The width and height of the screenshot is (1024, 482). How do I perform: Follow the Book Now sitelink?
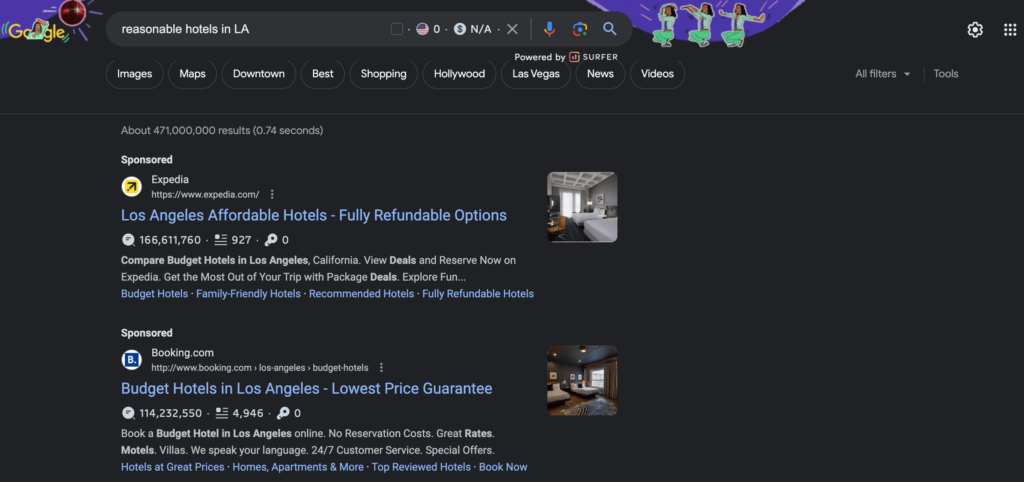pos(503,467)
